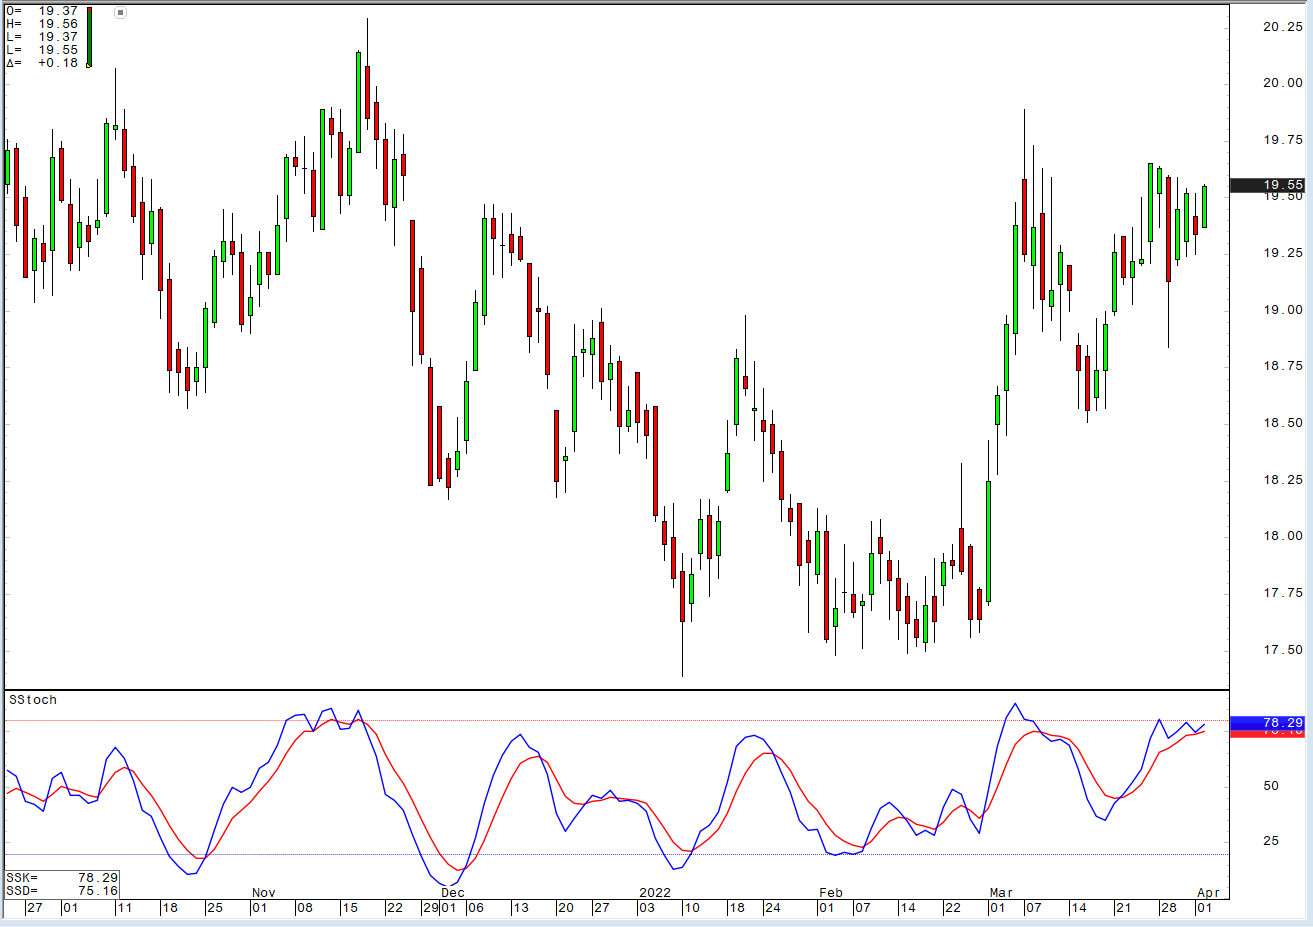Select the blue 78.29 stochastic axis tag
Screen dimensions: 1313x927
1267,722
